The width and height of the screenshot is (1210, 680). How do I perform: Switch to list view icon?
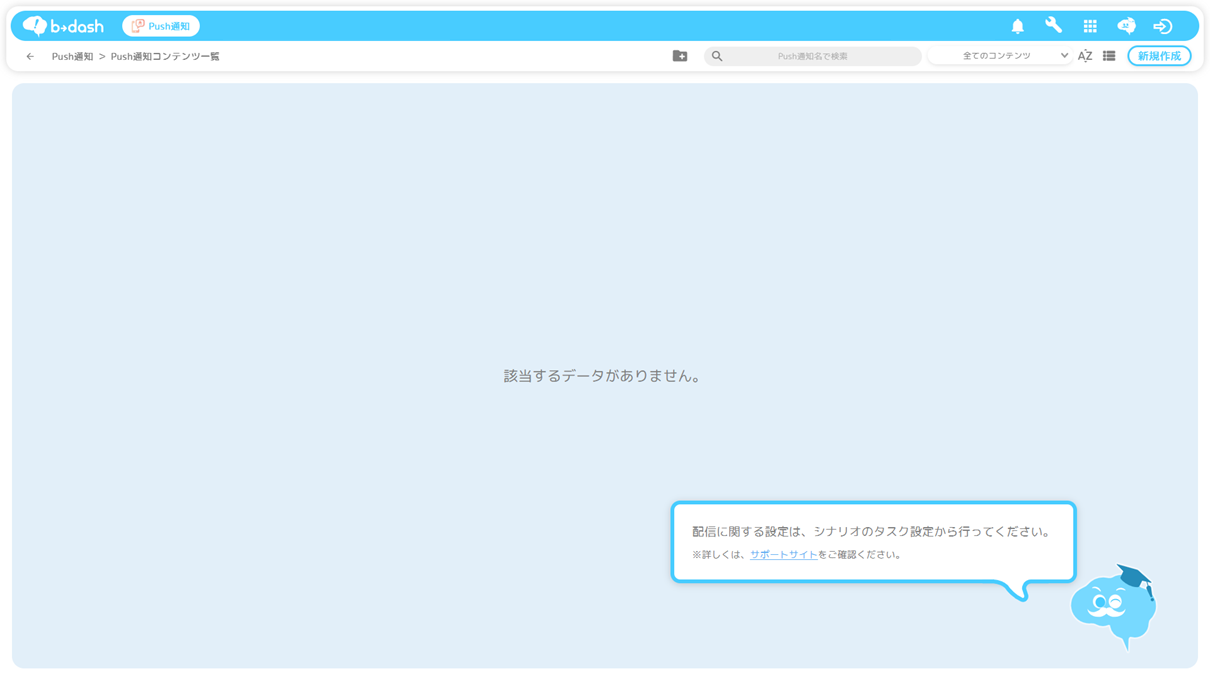tap(1109, 56)
